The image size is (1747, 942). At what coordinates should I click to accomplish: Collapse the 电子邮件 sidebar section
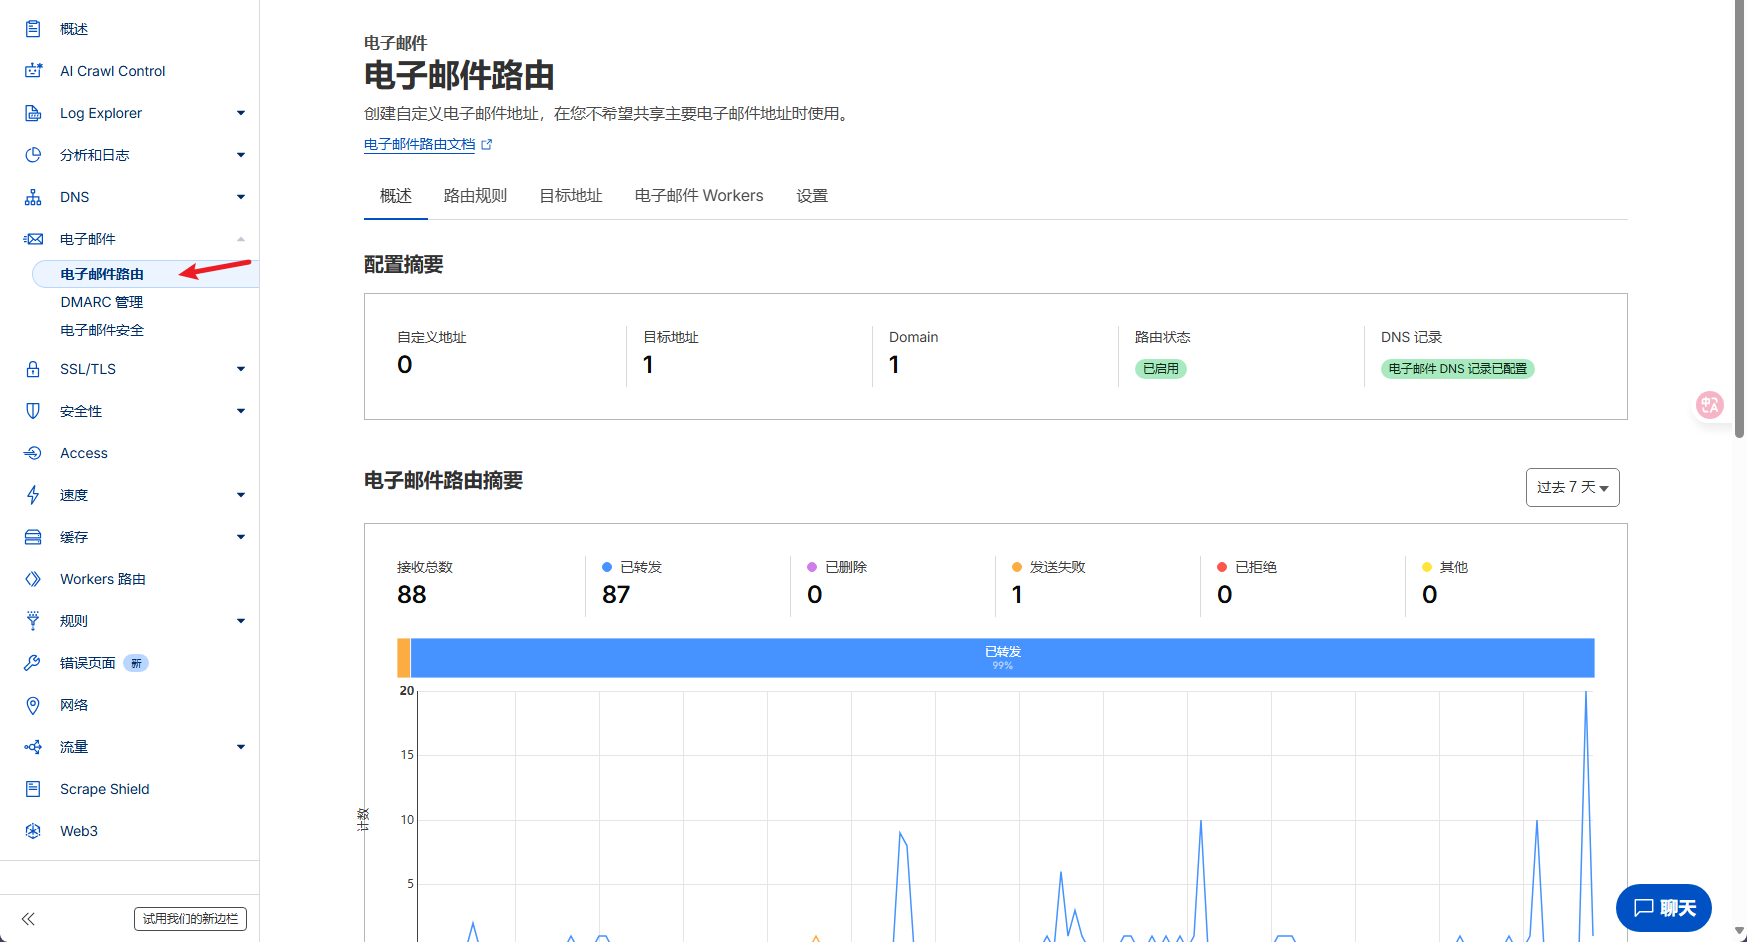pos(240,239)
